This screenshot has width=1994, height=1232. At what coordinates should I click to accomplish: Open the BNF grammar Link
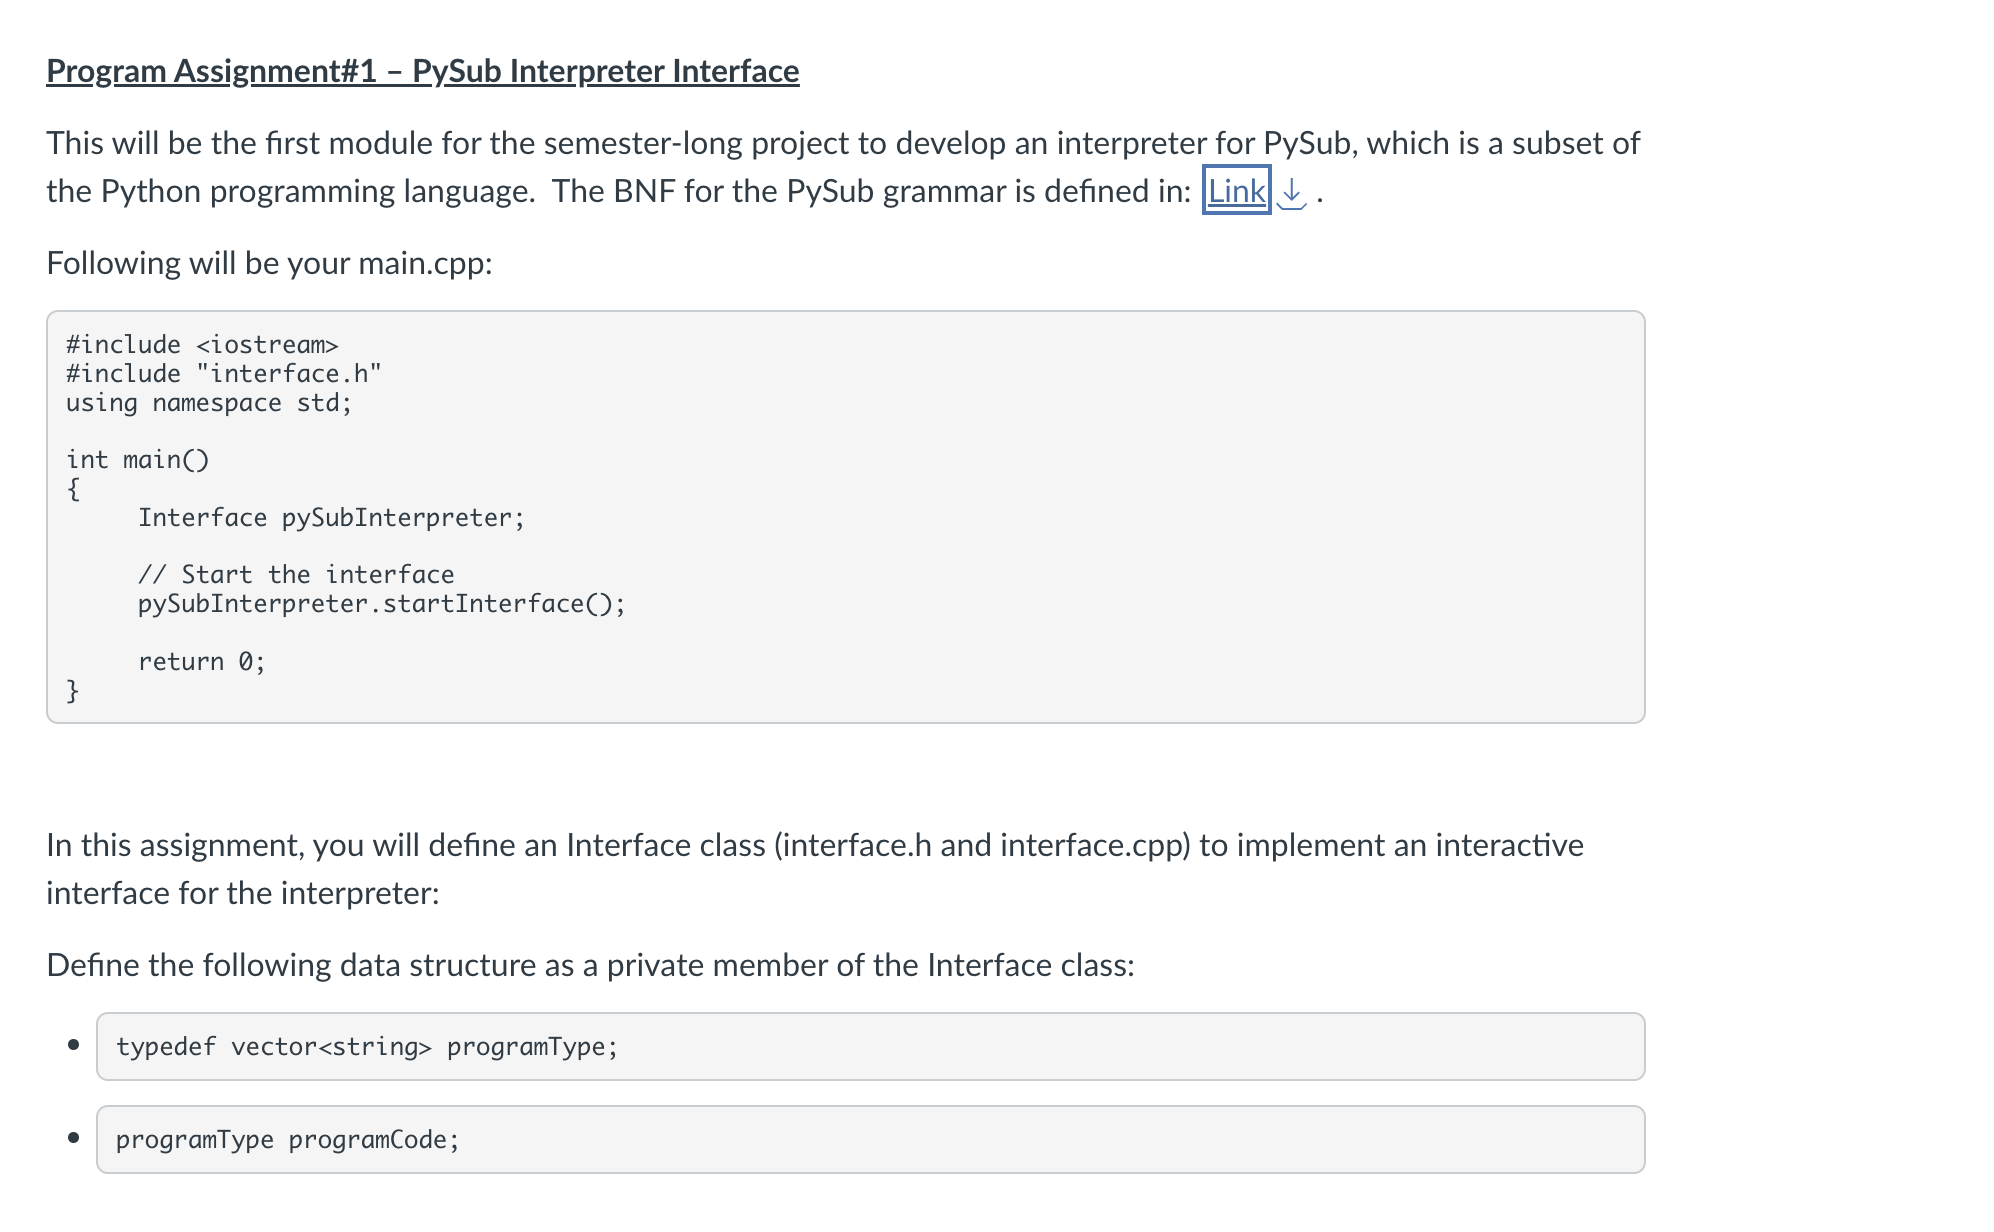coord(1236,190)
